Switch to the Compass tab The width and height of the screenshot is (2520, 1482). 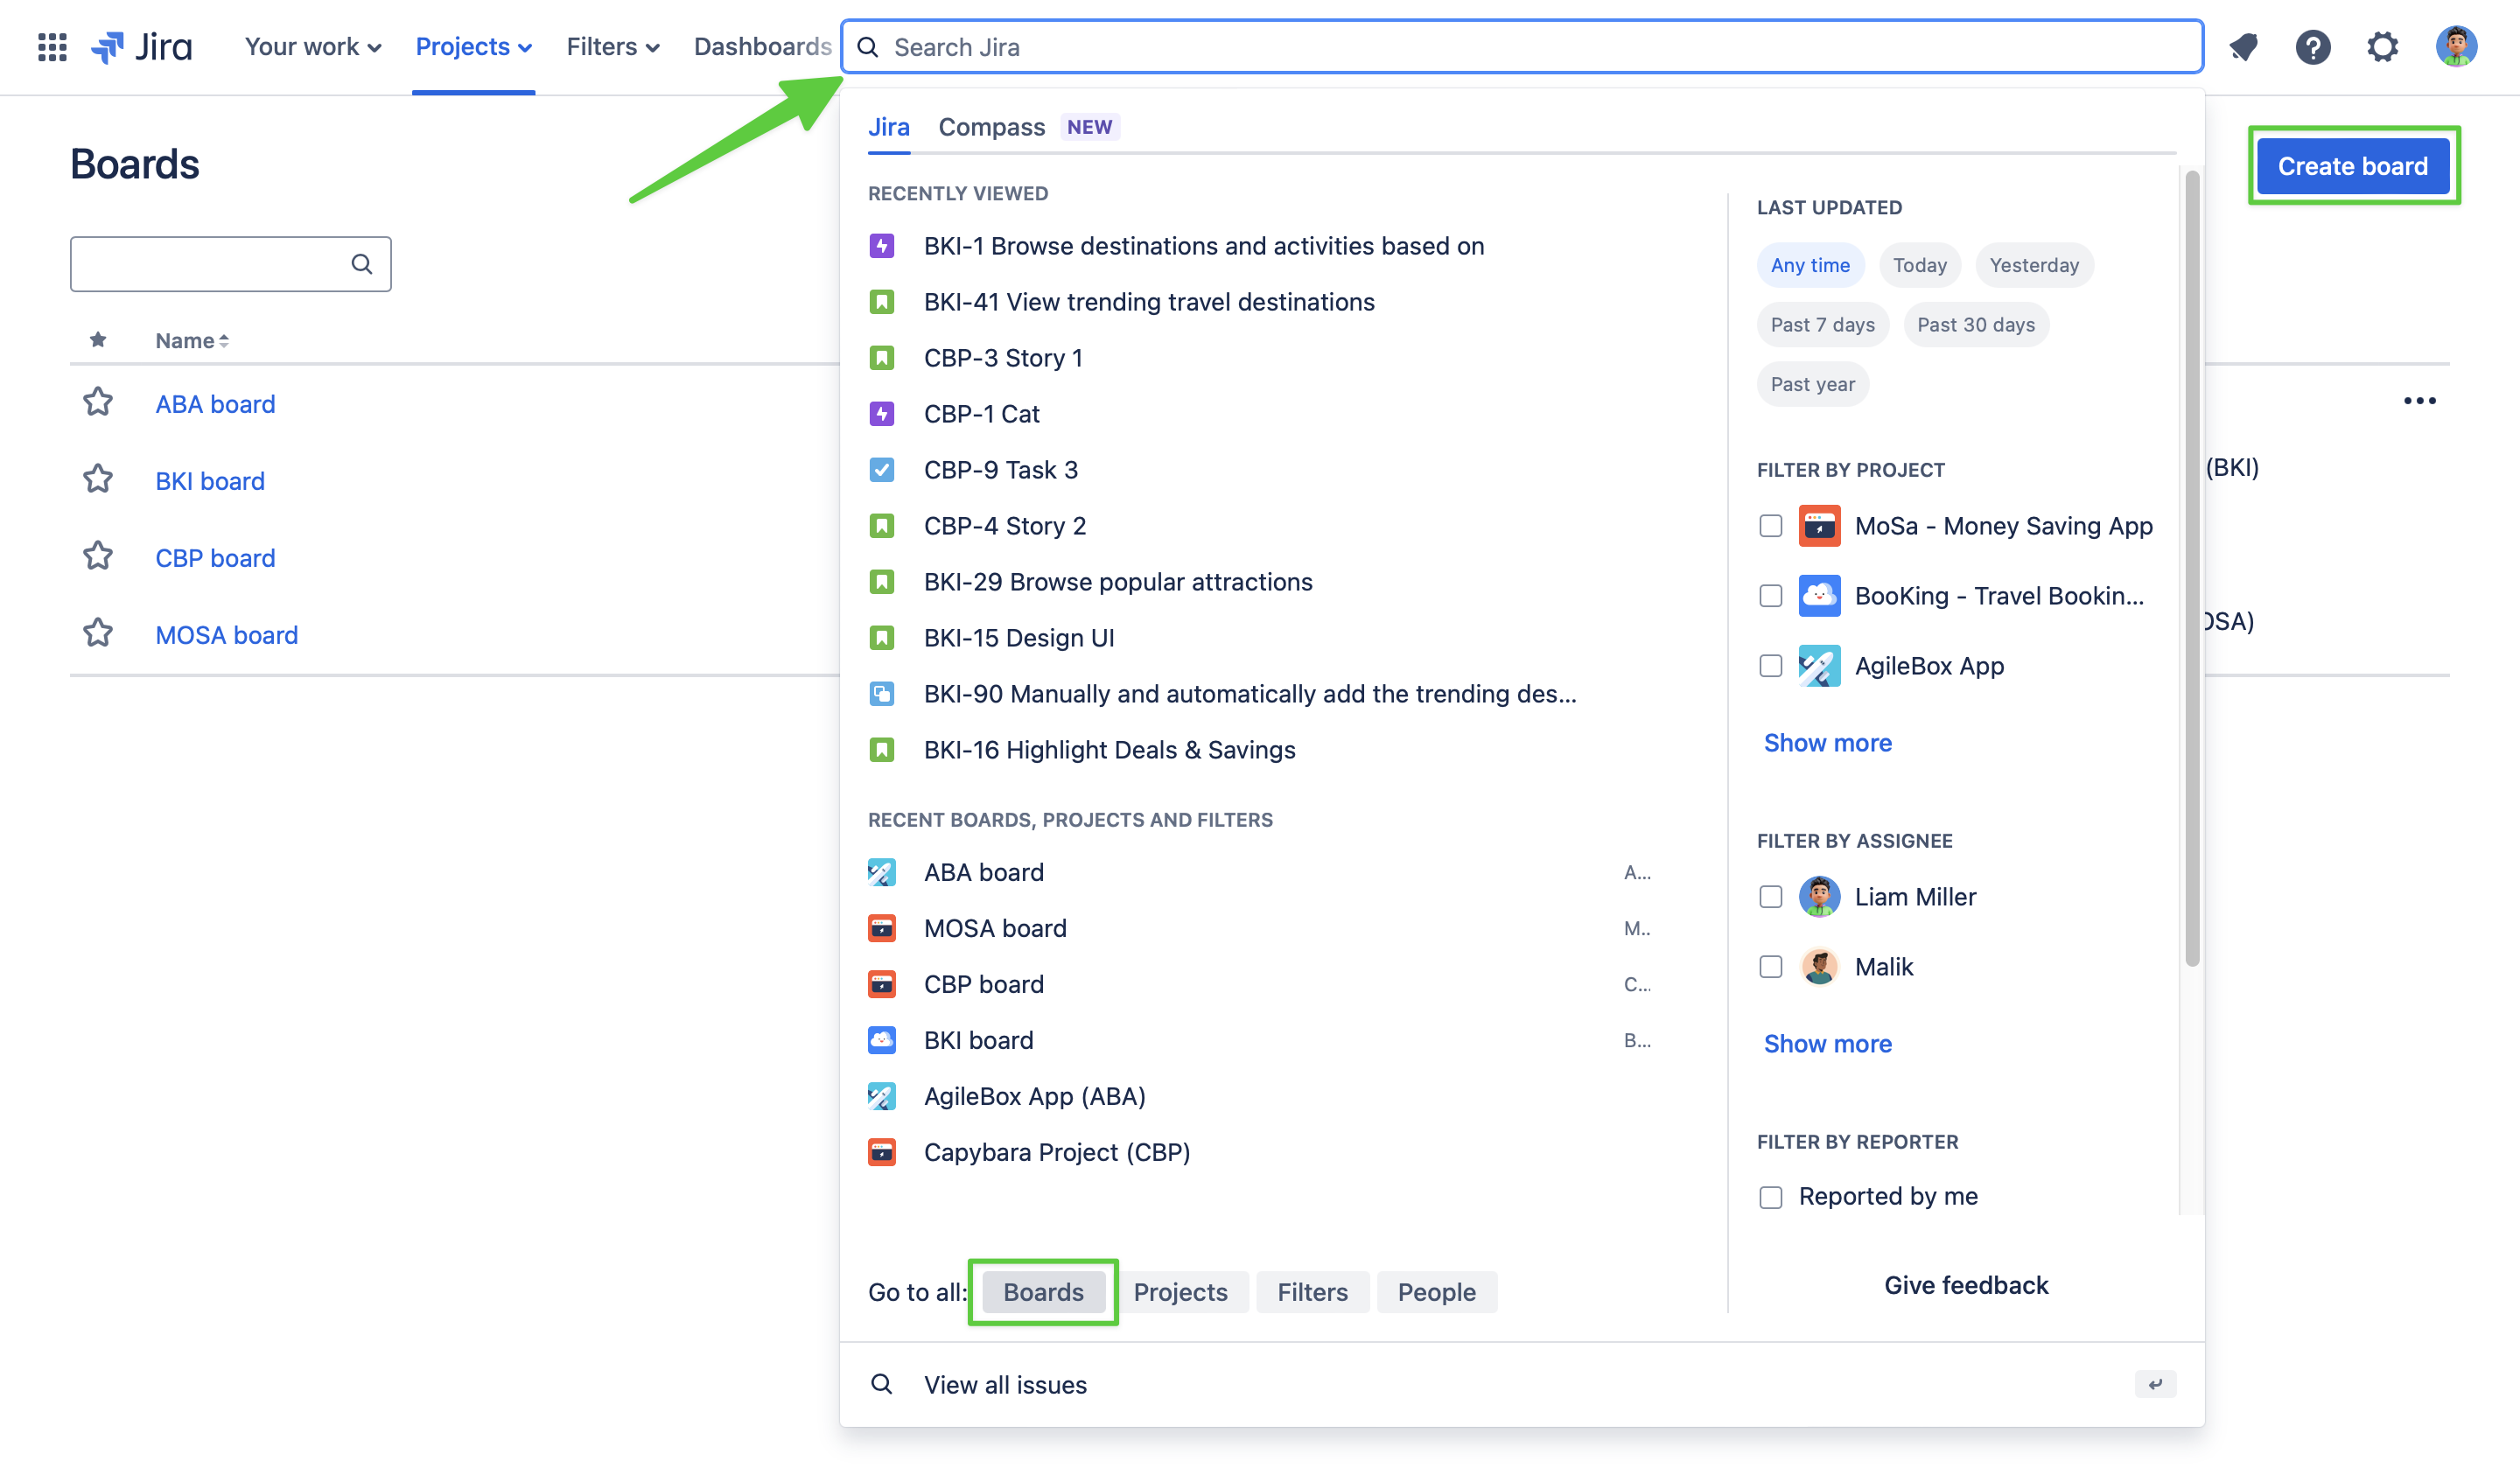(x=991, y=127)
